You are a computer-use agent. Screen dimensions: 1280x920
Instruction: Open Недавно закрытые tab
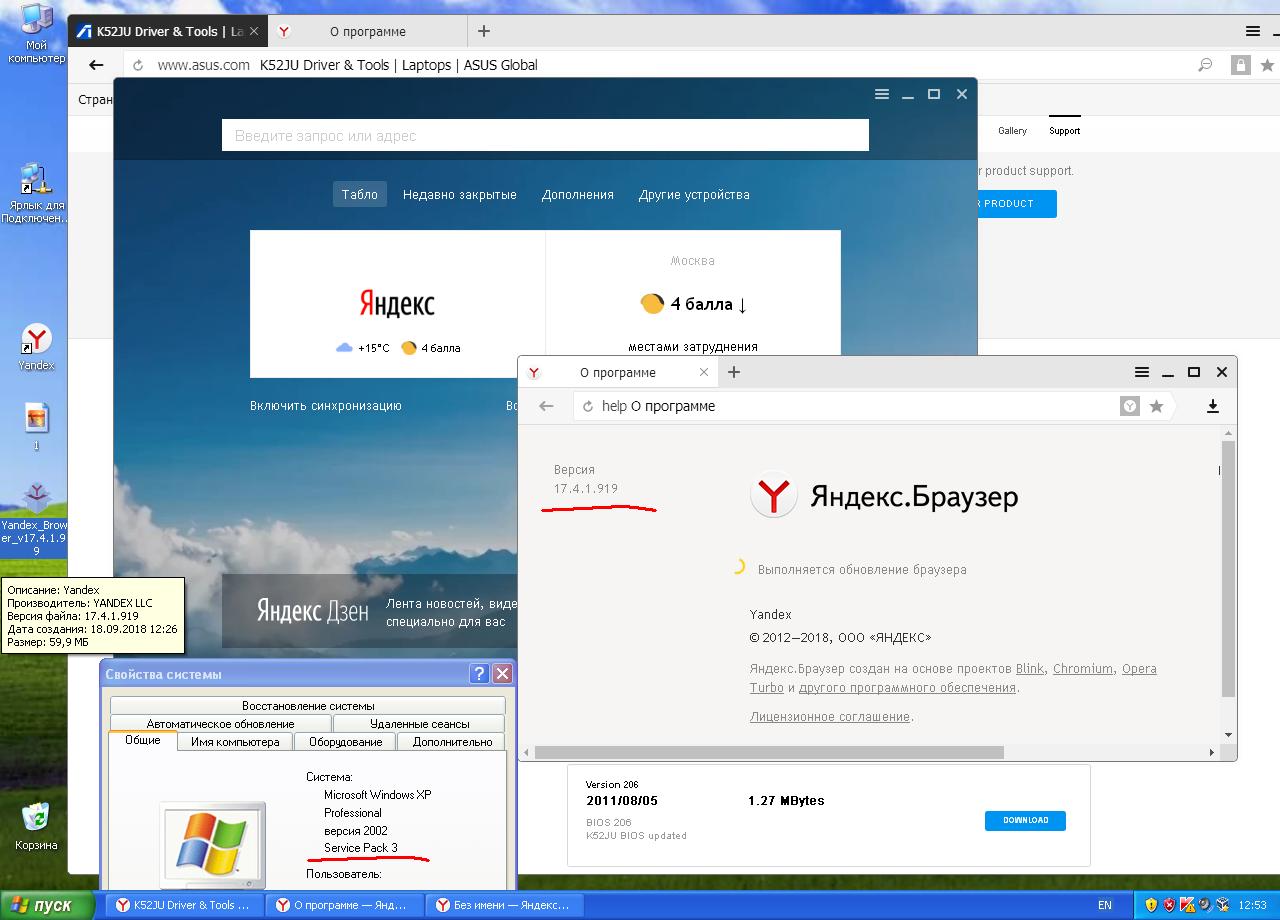460,194
